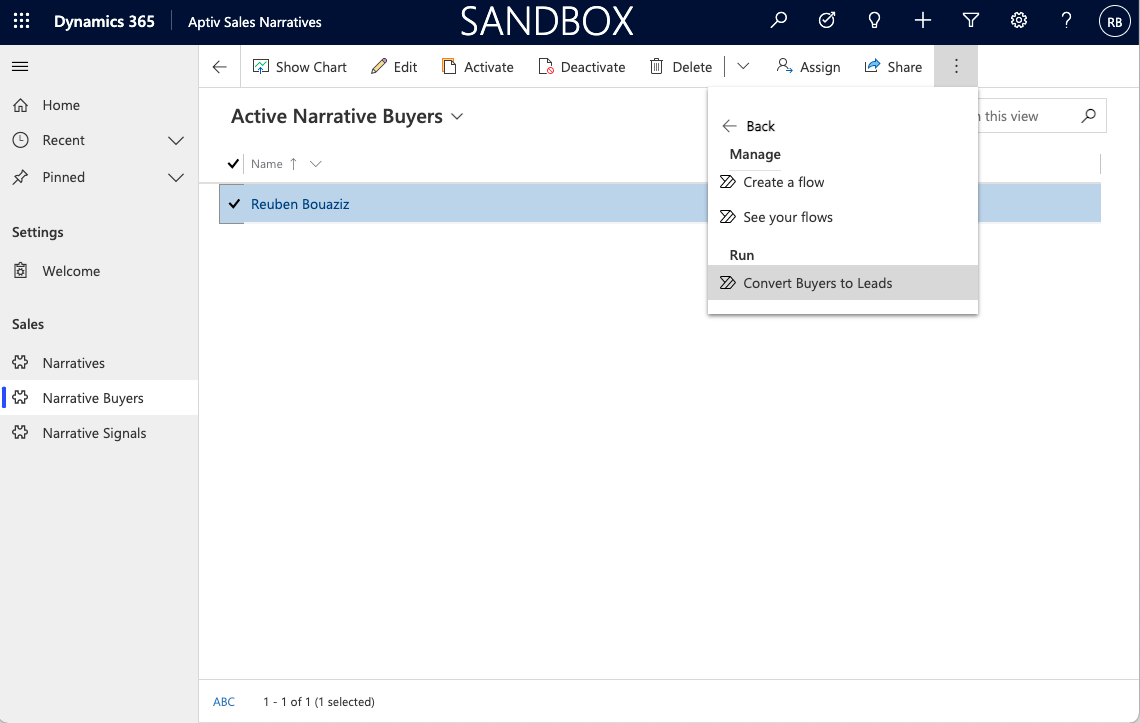Screen dimensions: 1140x723
Task: Select See your flows menu item
Action: tap(843, 217)
